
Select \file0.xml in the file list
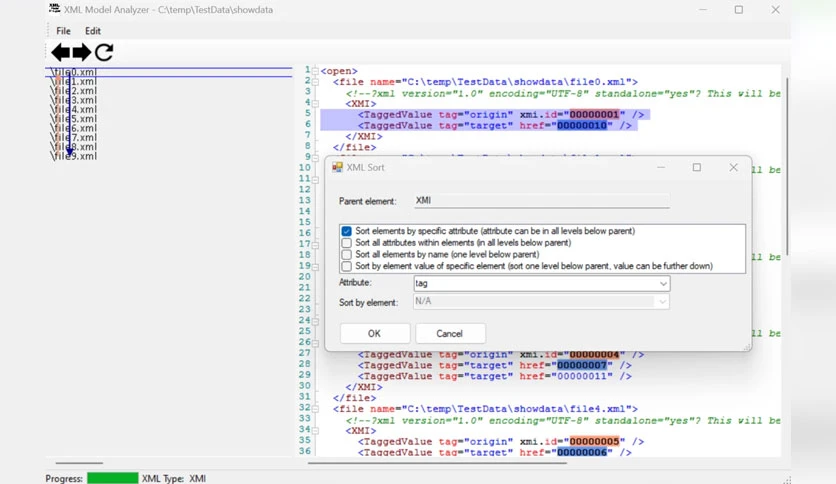74,72
